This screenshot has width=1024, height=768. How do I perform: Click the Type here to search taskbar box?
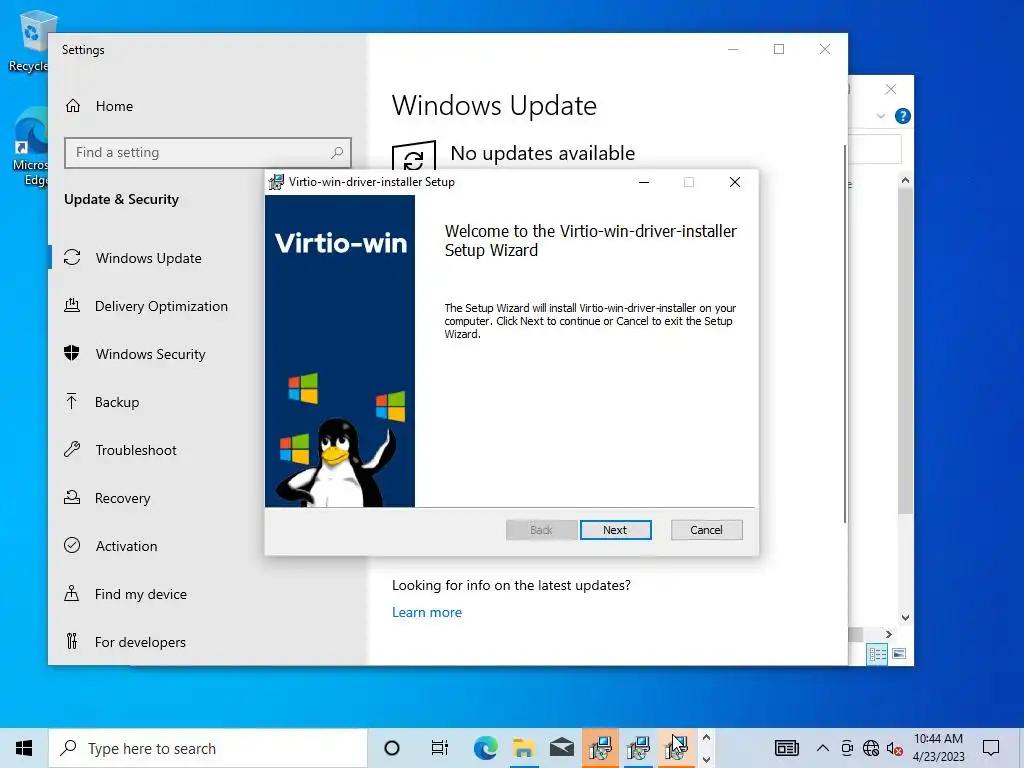tap(208, 748)
